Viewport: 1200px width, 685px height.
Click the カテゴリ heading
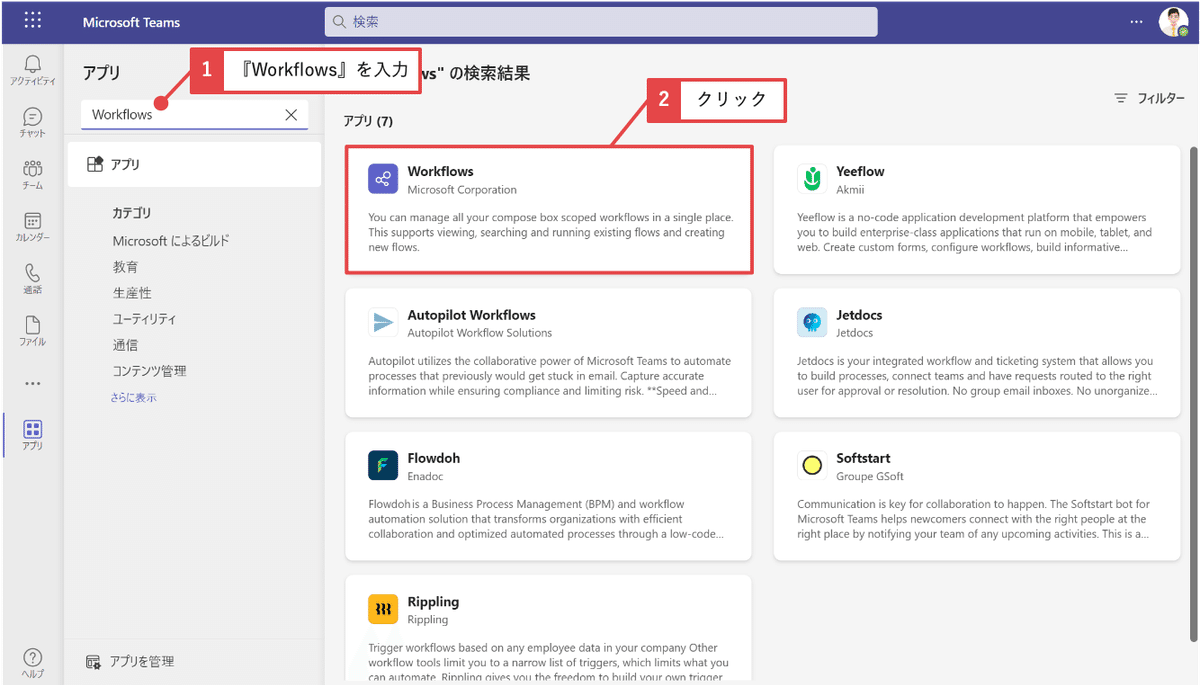(x=132, y=213)
